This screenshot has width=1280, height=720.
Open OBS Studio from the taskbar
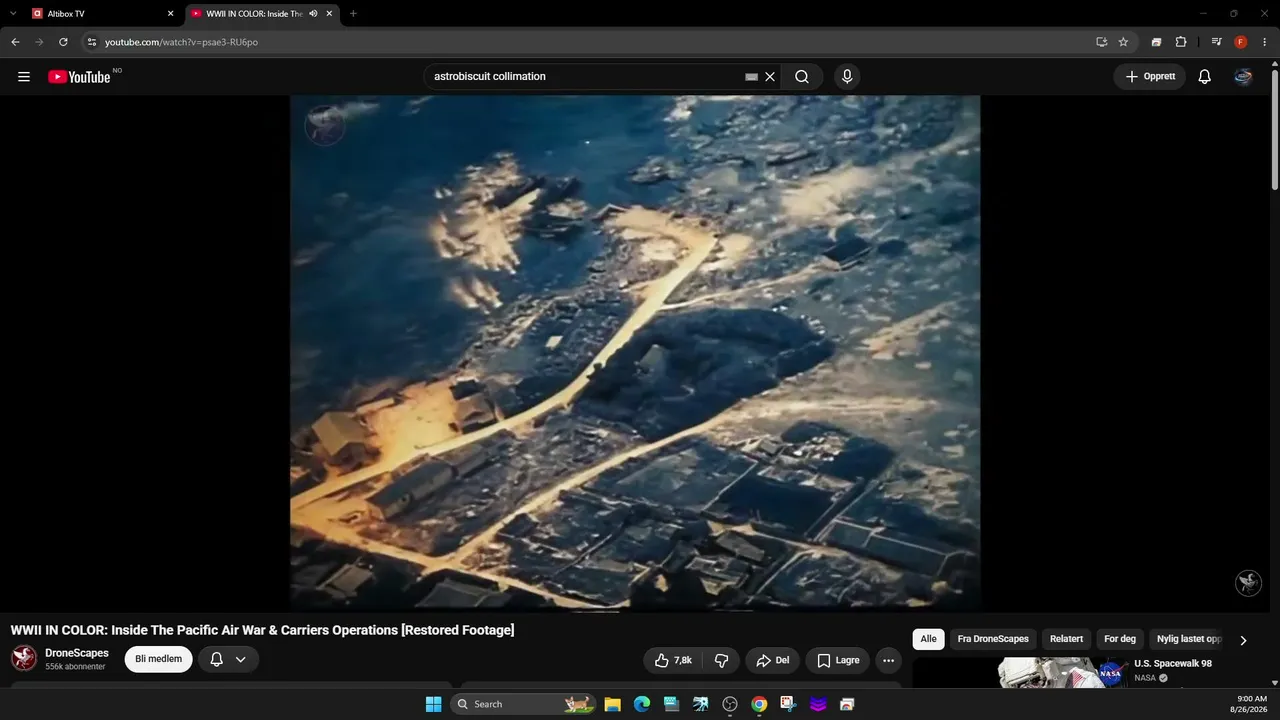[730, 704]
